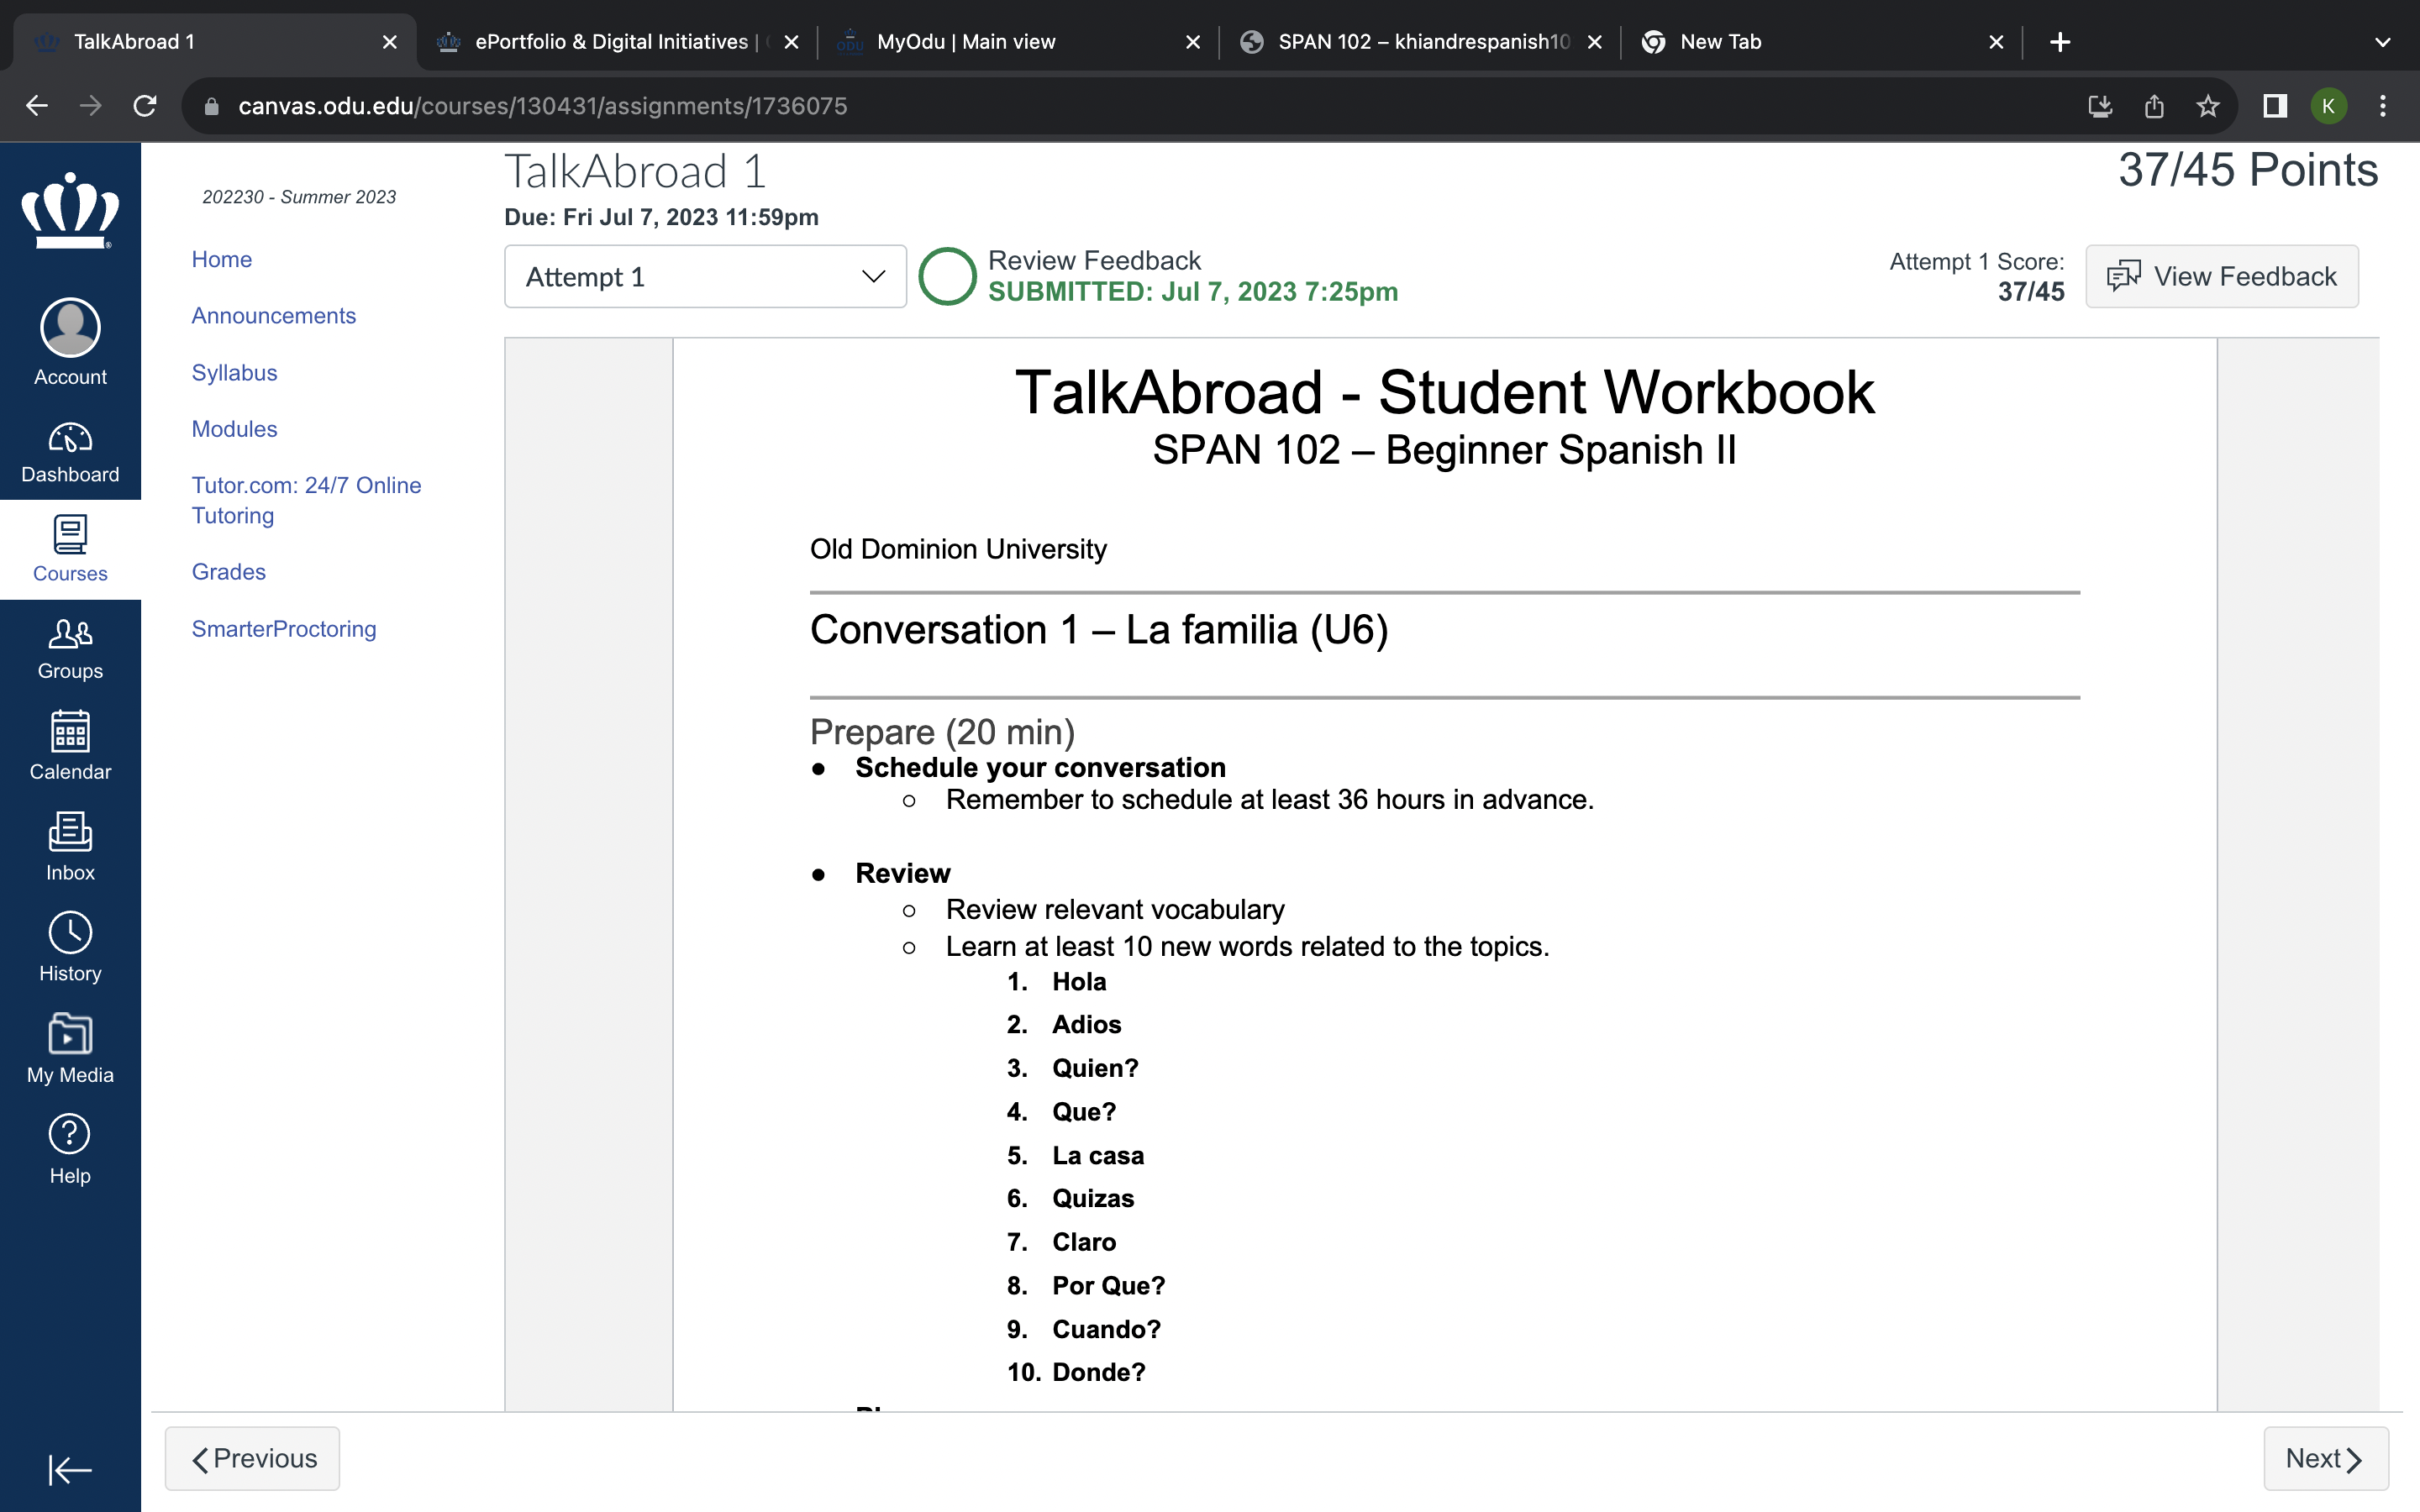Open History in the global navigation
This screenshot has height=1512, width=2420.
[70, 947]
